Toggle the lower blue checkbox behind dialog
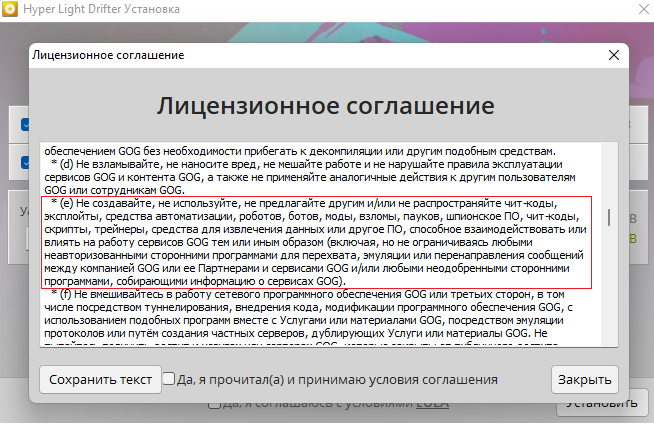654x424 pixels. 24,160
